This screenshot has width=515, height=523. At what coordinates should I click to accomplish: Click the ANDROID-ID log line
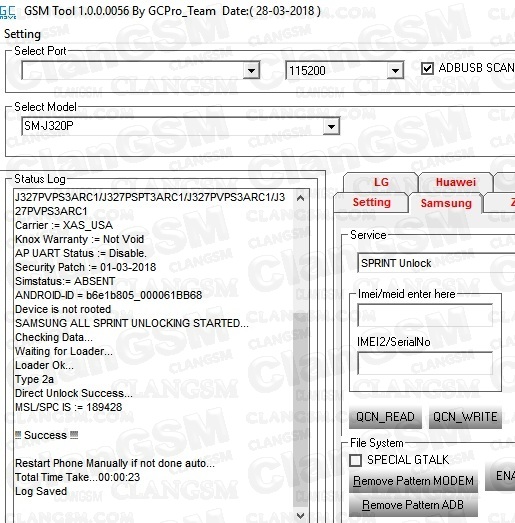[x=109, y=295]
